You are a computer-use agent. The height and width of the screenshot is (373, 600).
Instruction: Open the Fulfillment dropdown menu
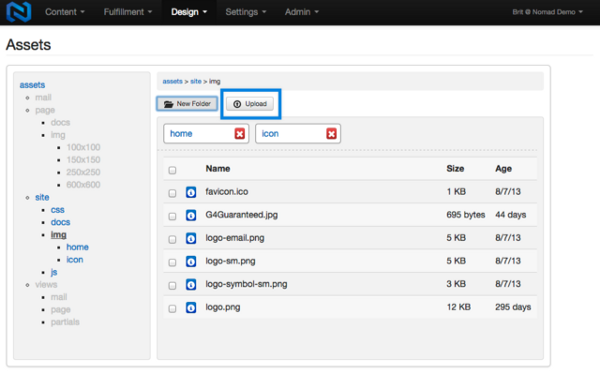coord(128,12)
